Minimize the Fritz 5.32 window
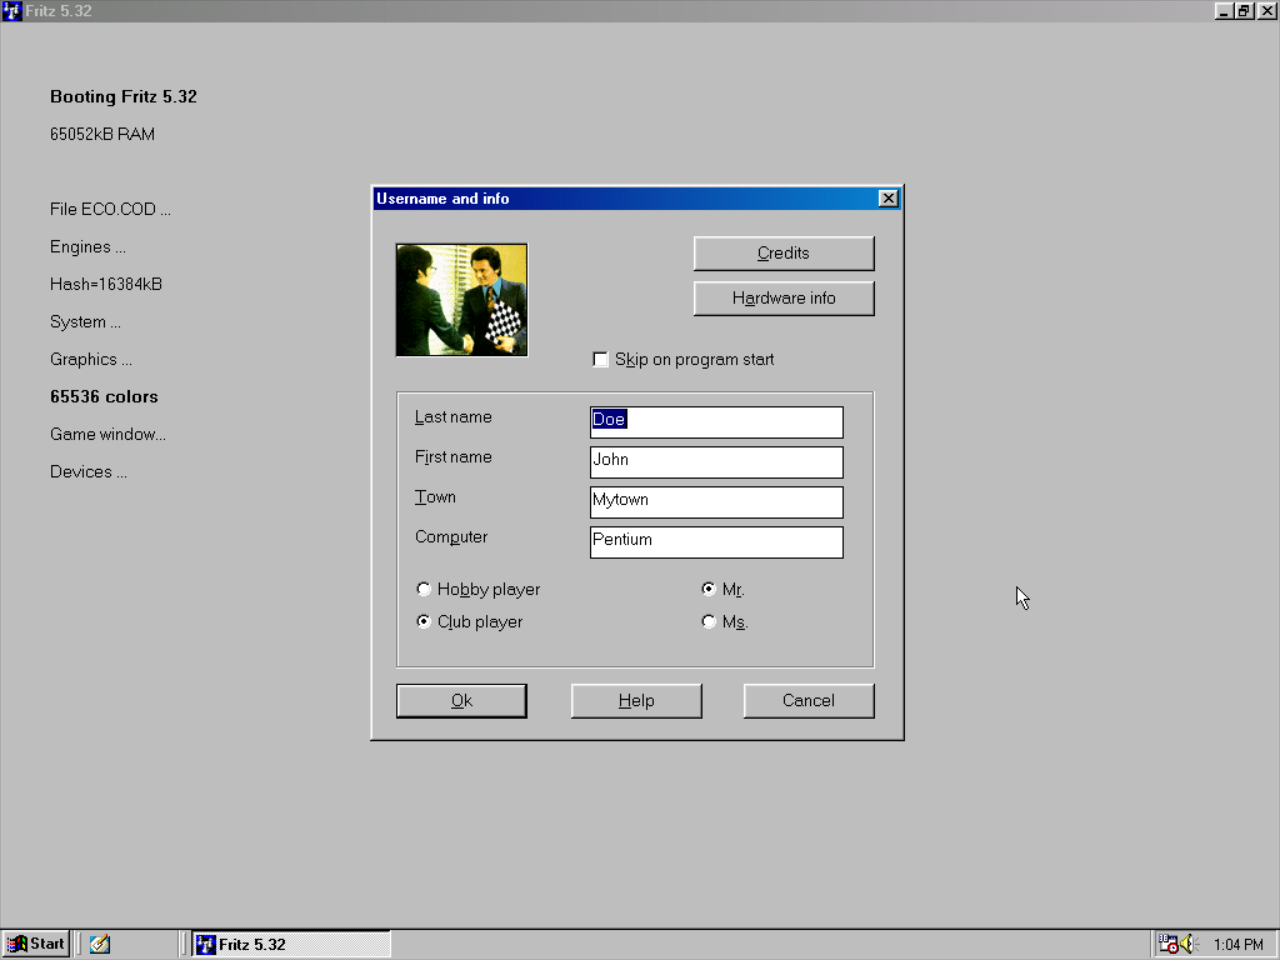This screenshot has height=960, width=1280. (1224, 11)
